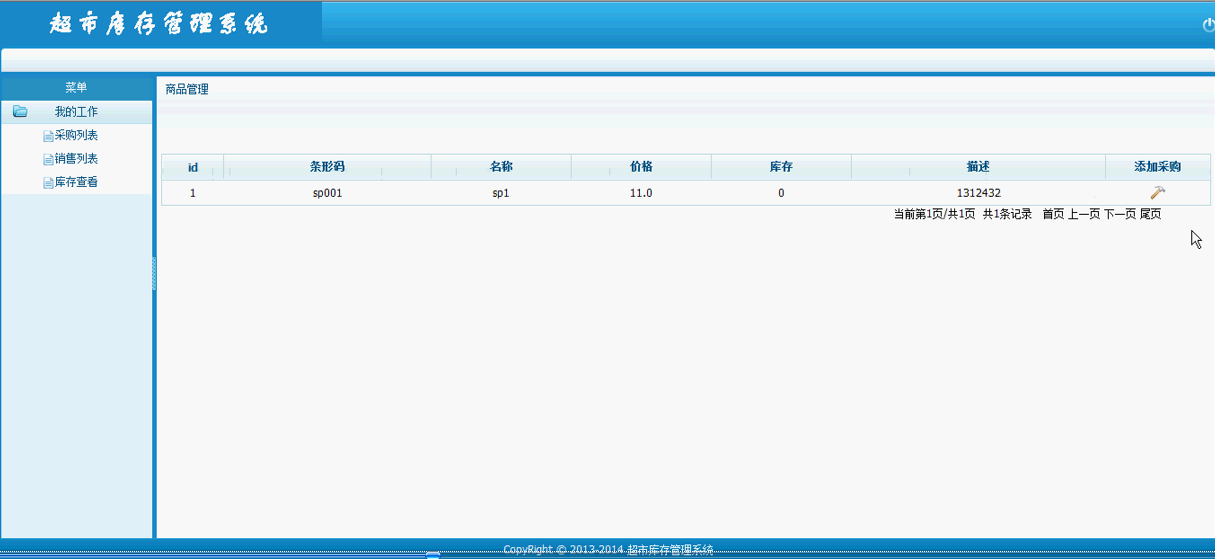The height and width of the screenshot is (559, 1215).
Task: Click the document icon next to 库存查看
Action: coord(48,183)
